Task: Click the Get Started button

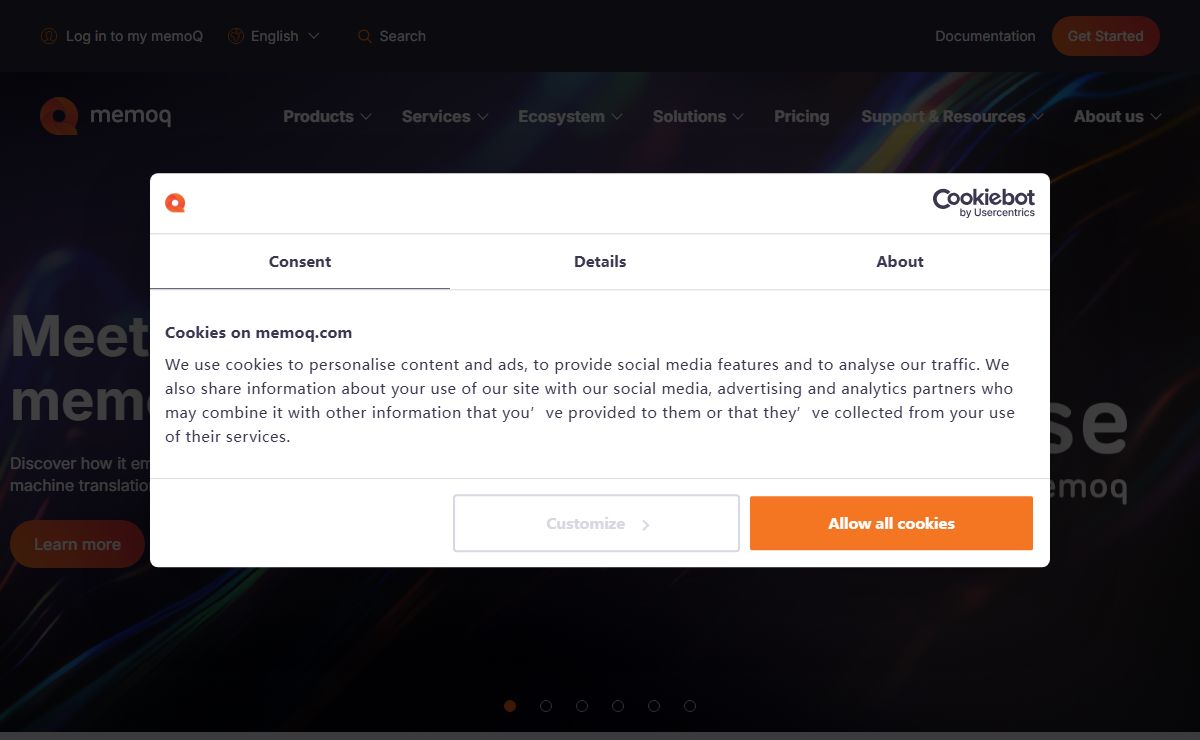Action: coord(1105,36)
